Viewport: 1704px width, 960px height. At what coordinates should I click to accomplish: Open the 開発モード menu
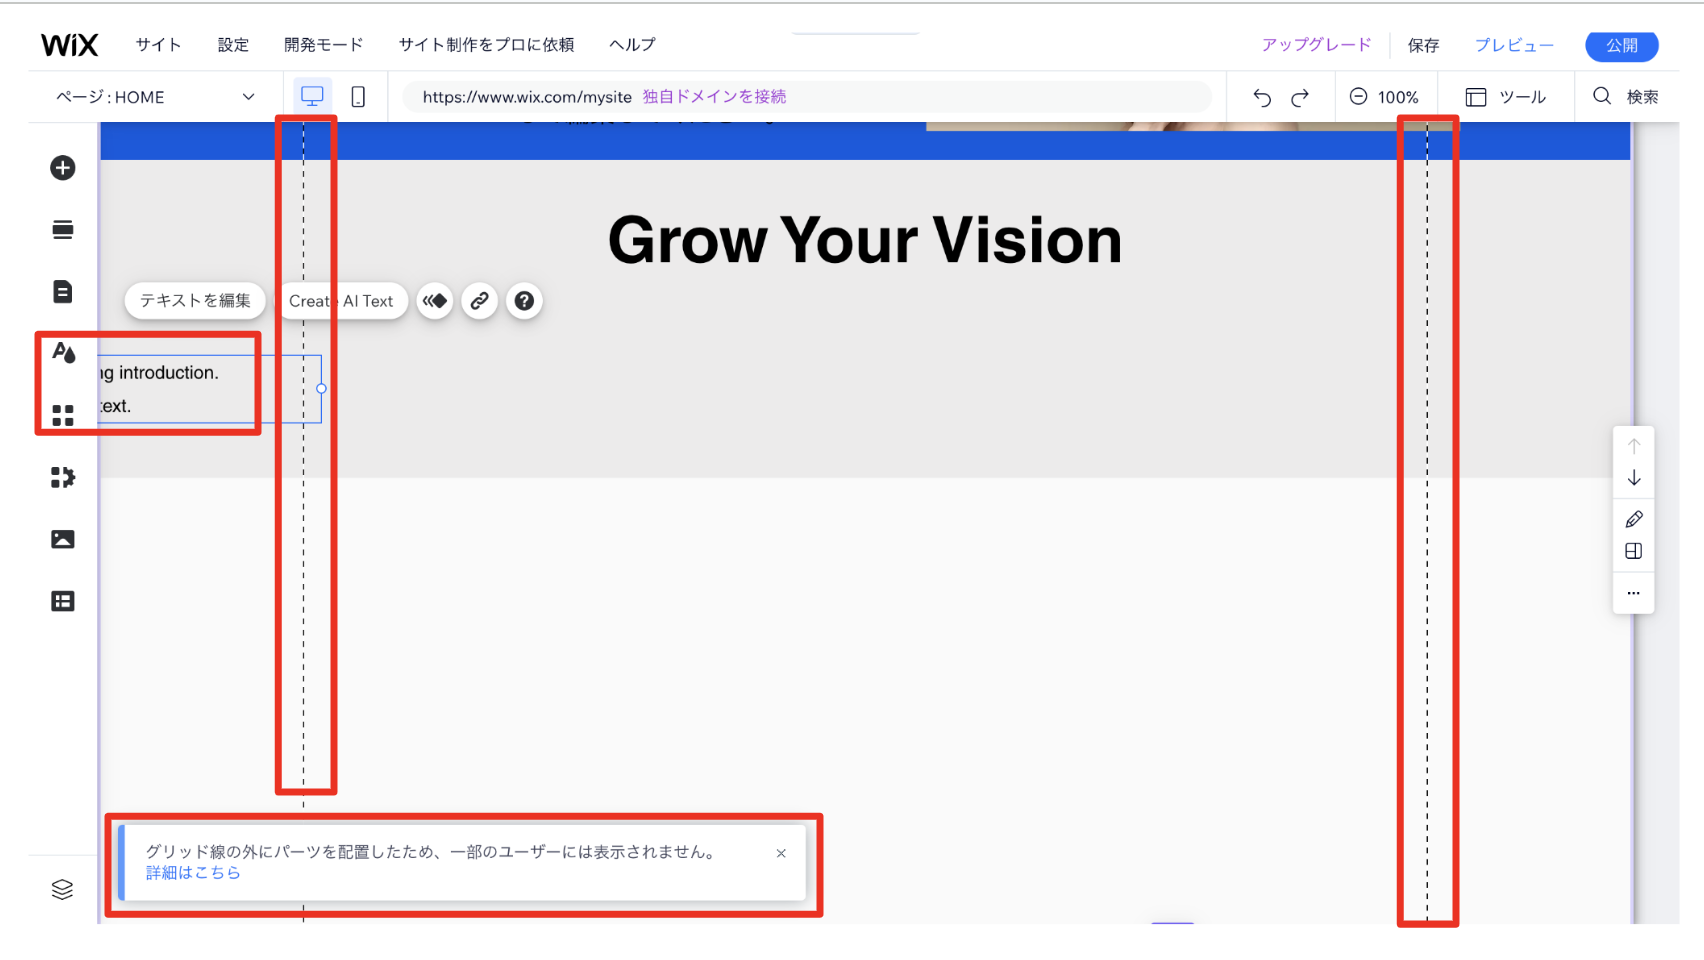coord(322,44)
